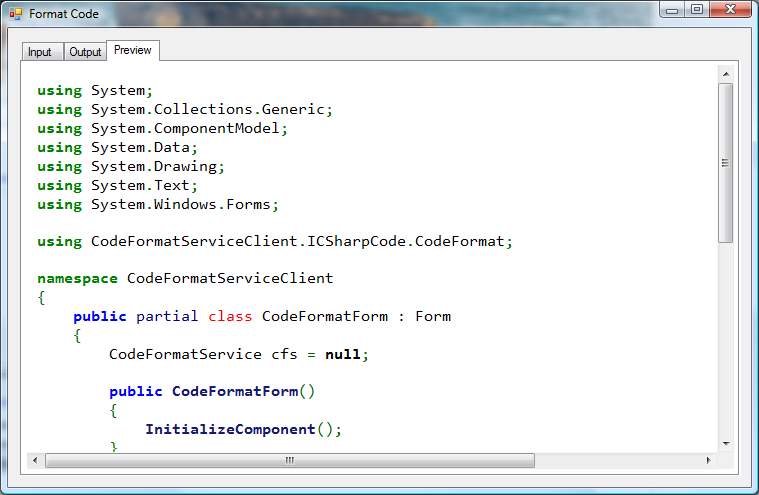The width and height of the screenshot is (759, 495).
Task: Click empty vertical scrollbar track below the thumb
Action: 726,340
